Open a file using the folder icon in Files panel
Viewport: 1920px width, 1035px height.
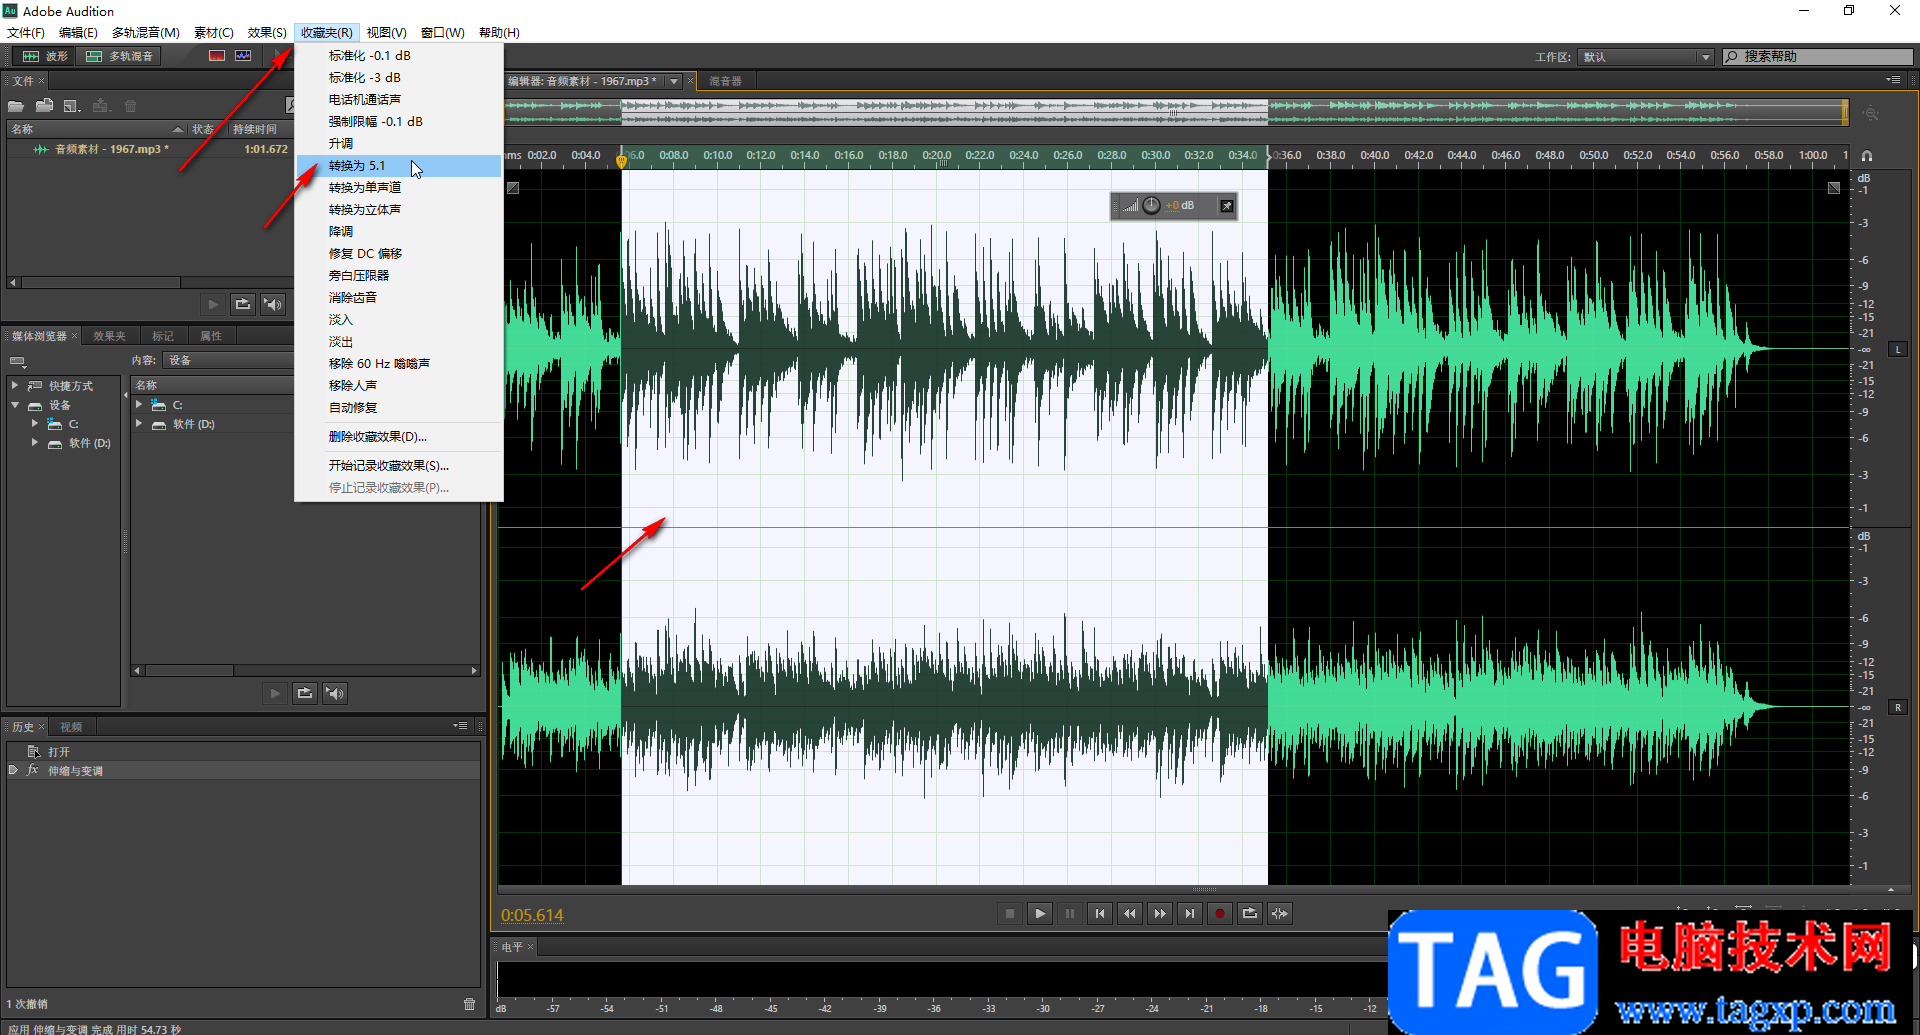pos(16,106)
